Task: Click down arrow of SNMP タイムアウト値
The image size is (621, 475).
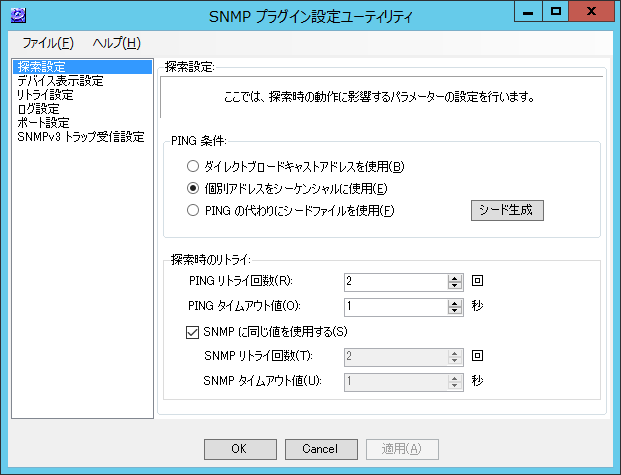Action: pos(455,385)
